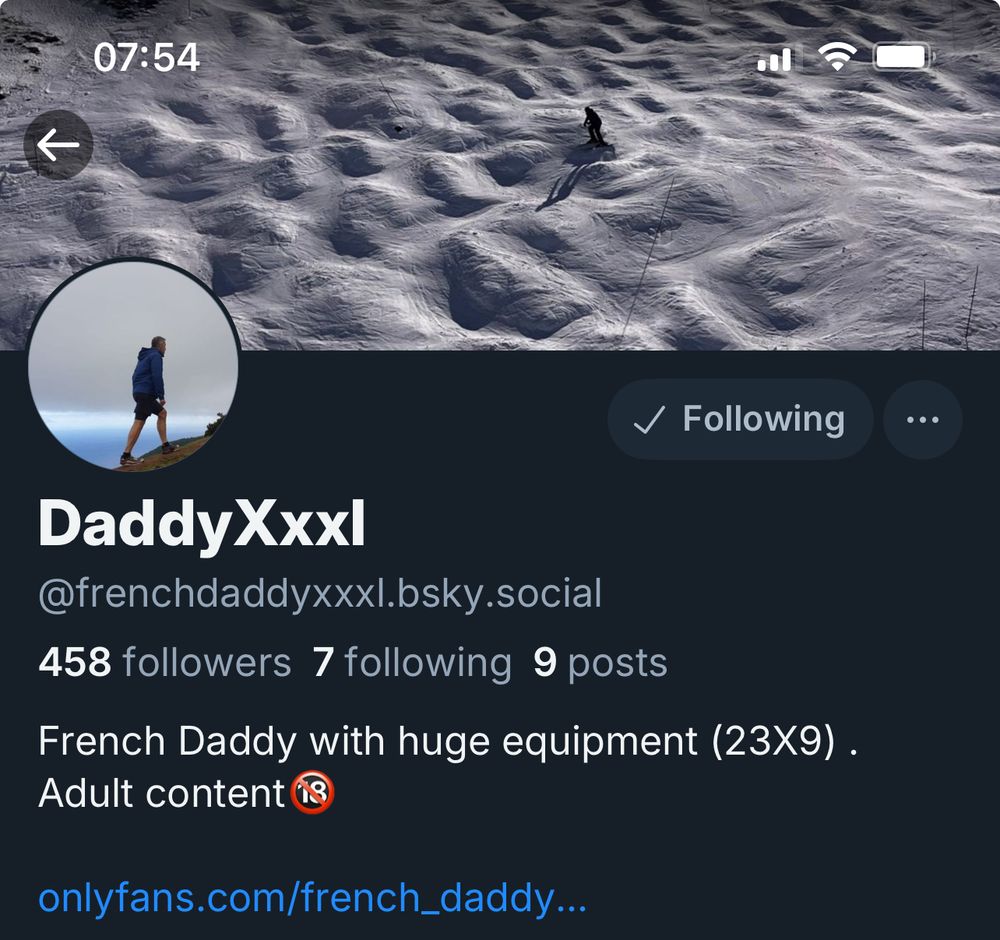View the 458 followers list
1000x940 pixels.
point(165,662)
